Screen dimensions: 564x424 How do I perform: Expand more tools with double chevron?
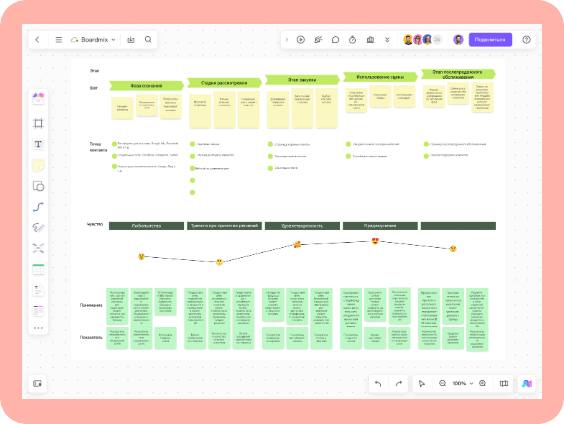[x=387, y=40]
